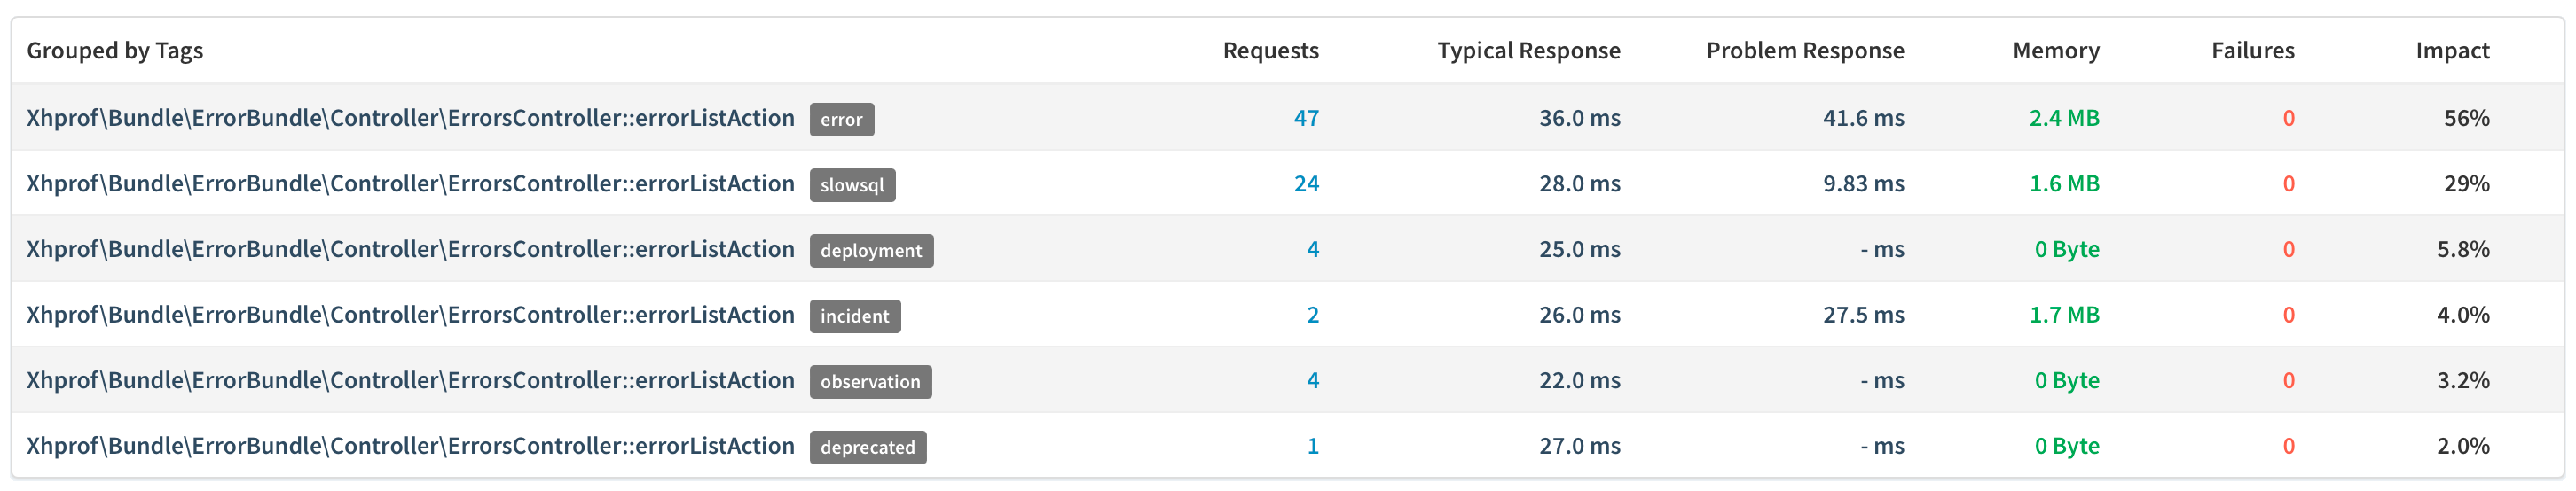
Task: Open the 2 requests link for incident
Action: [x=1313, y=315]
